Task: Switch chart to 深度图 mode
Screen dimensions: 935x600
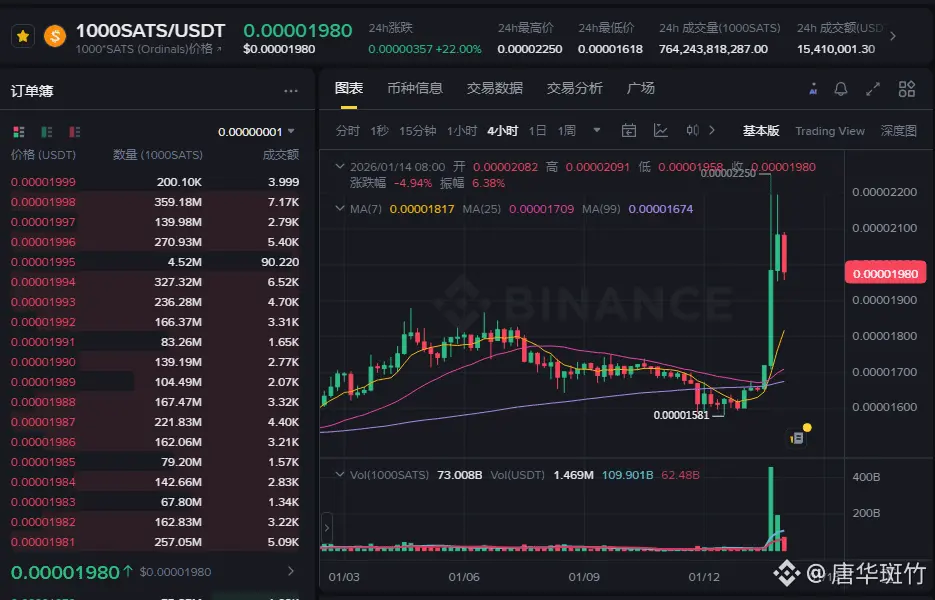Action: pos(899,131)
